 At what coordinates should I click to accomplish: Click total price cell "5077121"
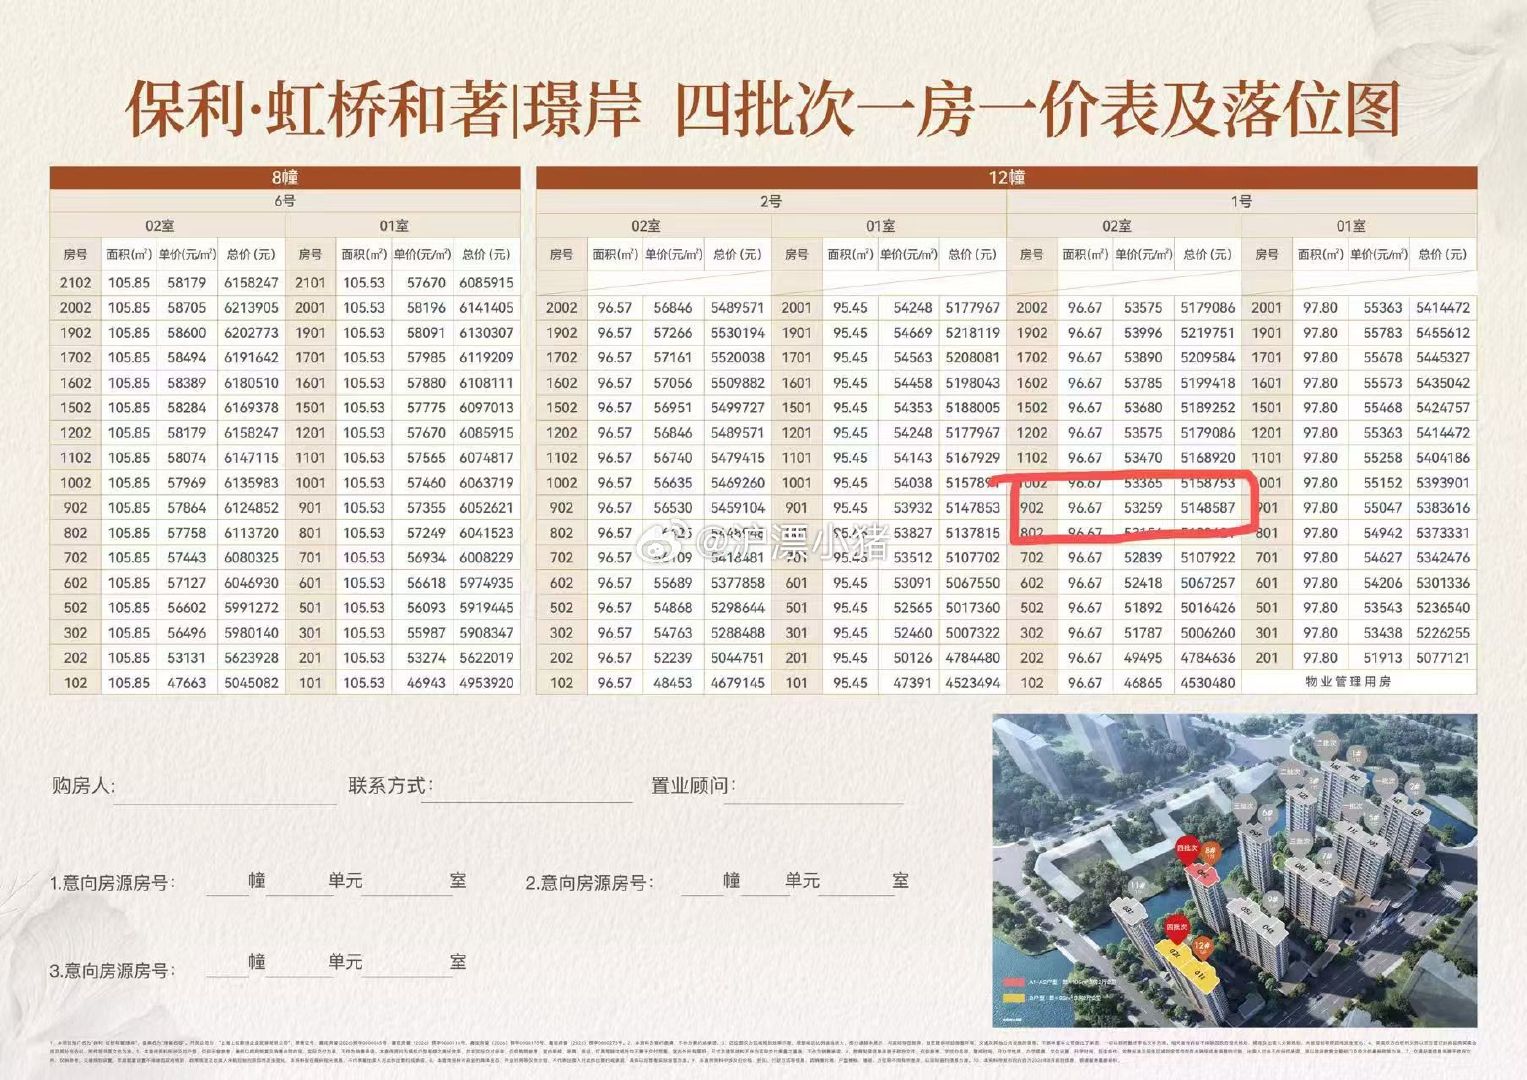point(1443,658)
